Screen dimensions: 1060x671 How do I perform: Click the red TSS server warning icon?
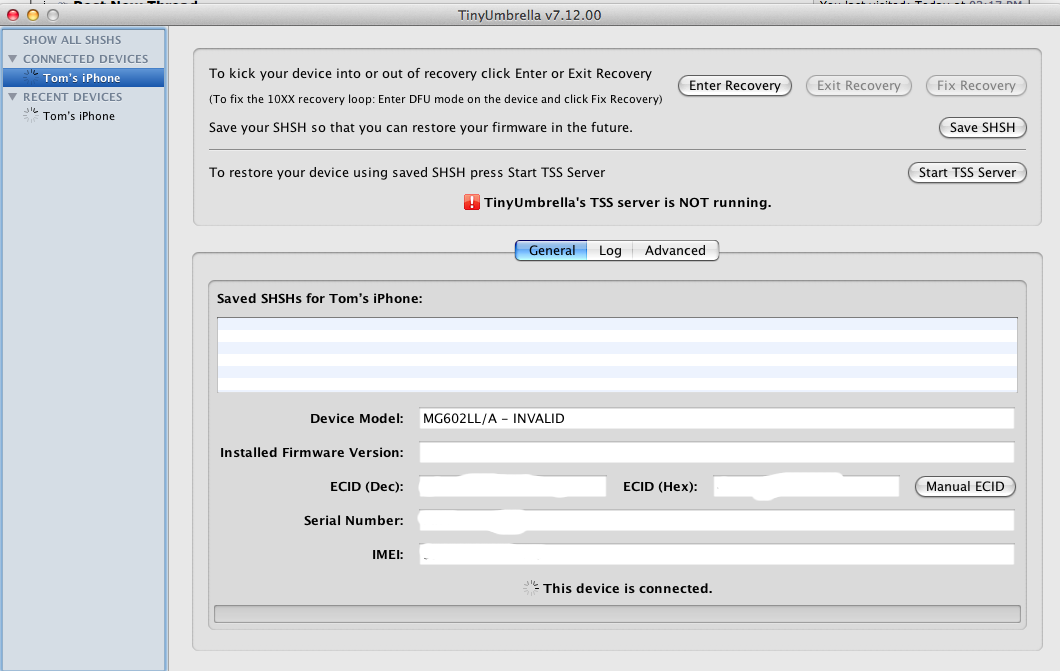[x=471, y=202]
